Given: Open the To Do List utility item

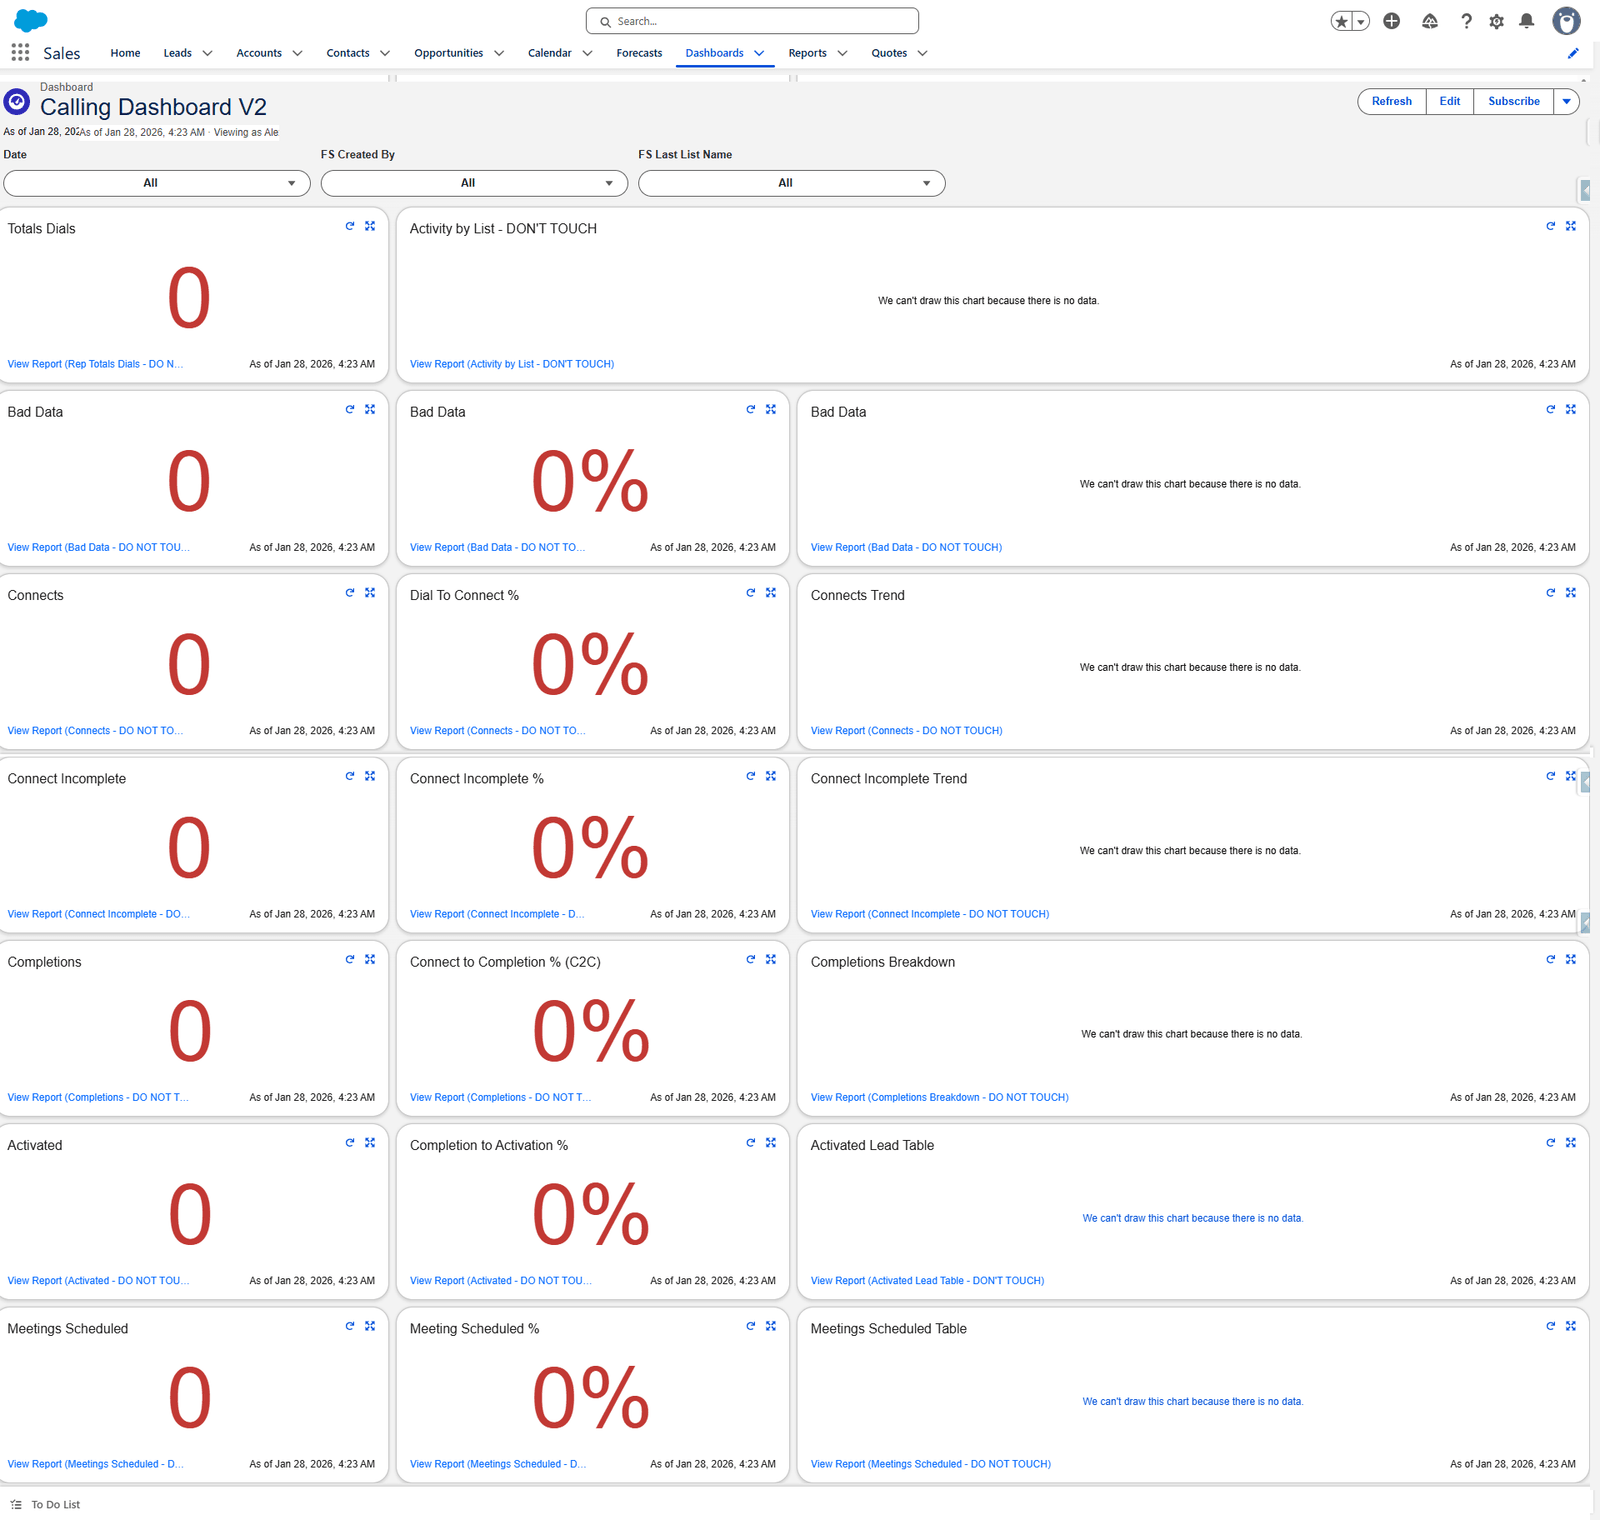Looking at the screenshot, I should tap(46, 1504).
